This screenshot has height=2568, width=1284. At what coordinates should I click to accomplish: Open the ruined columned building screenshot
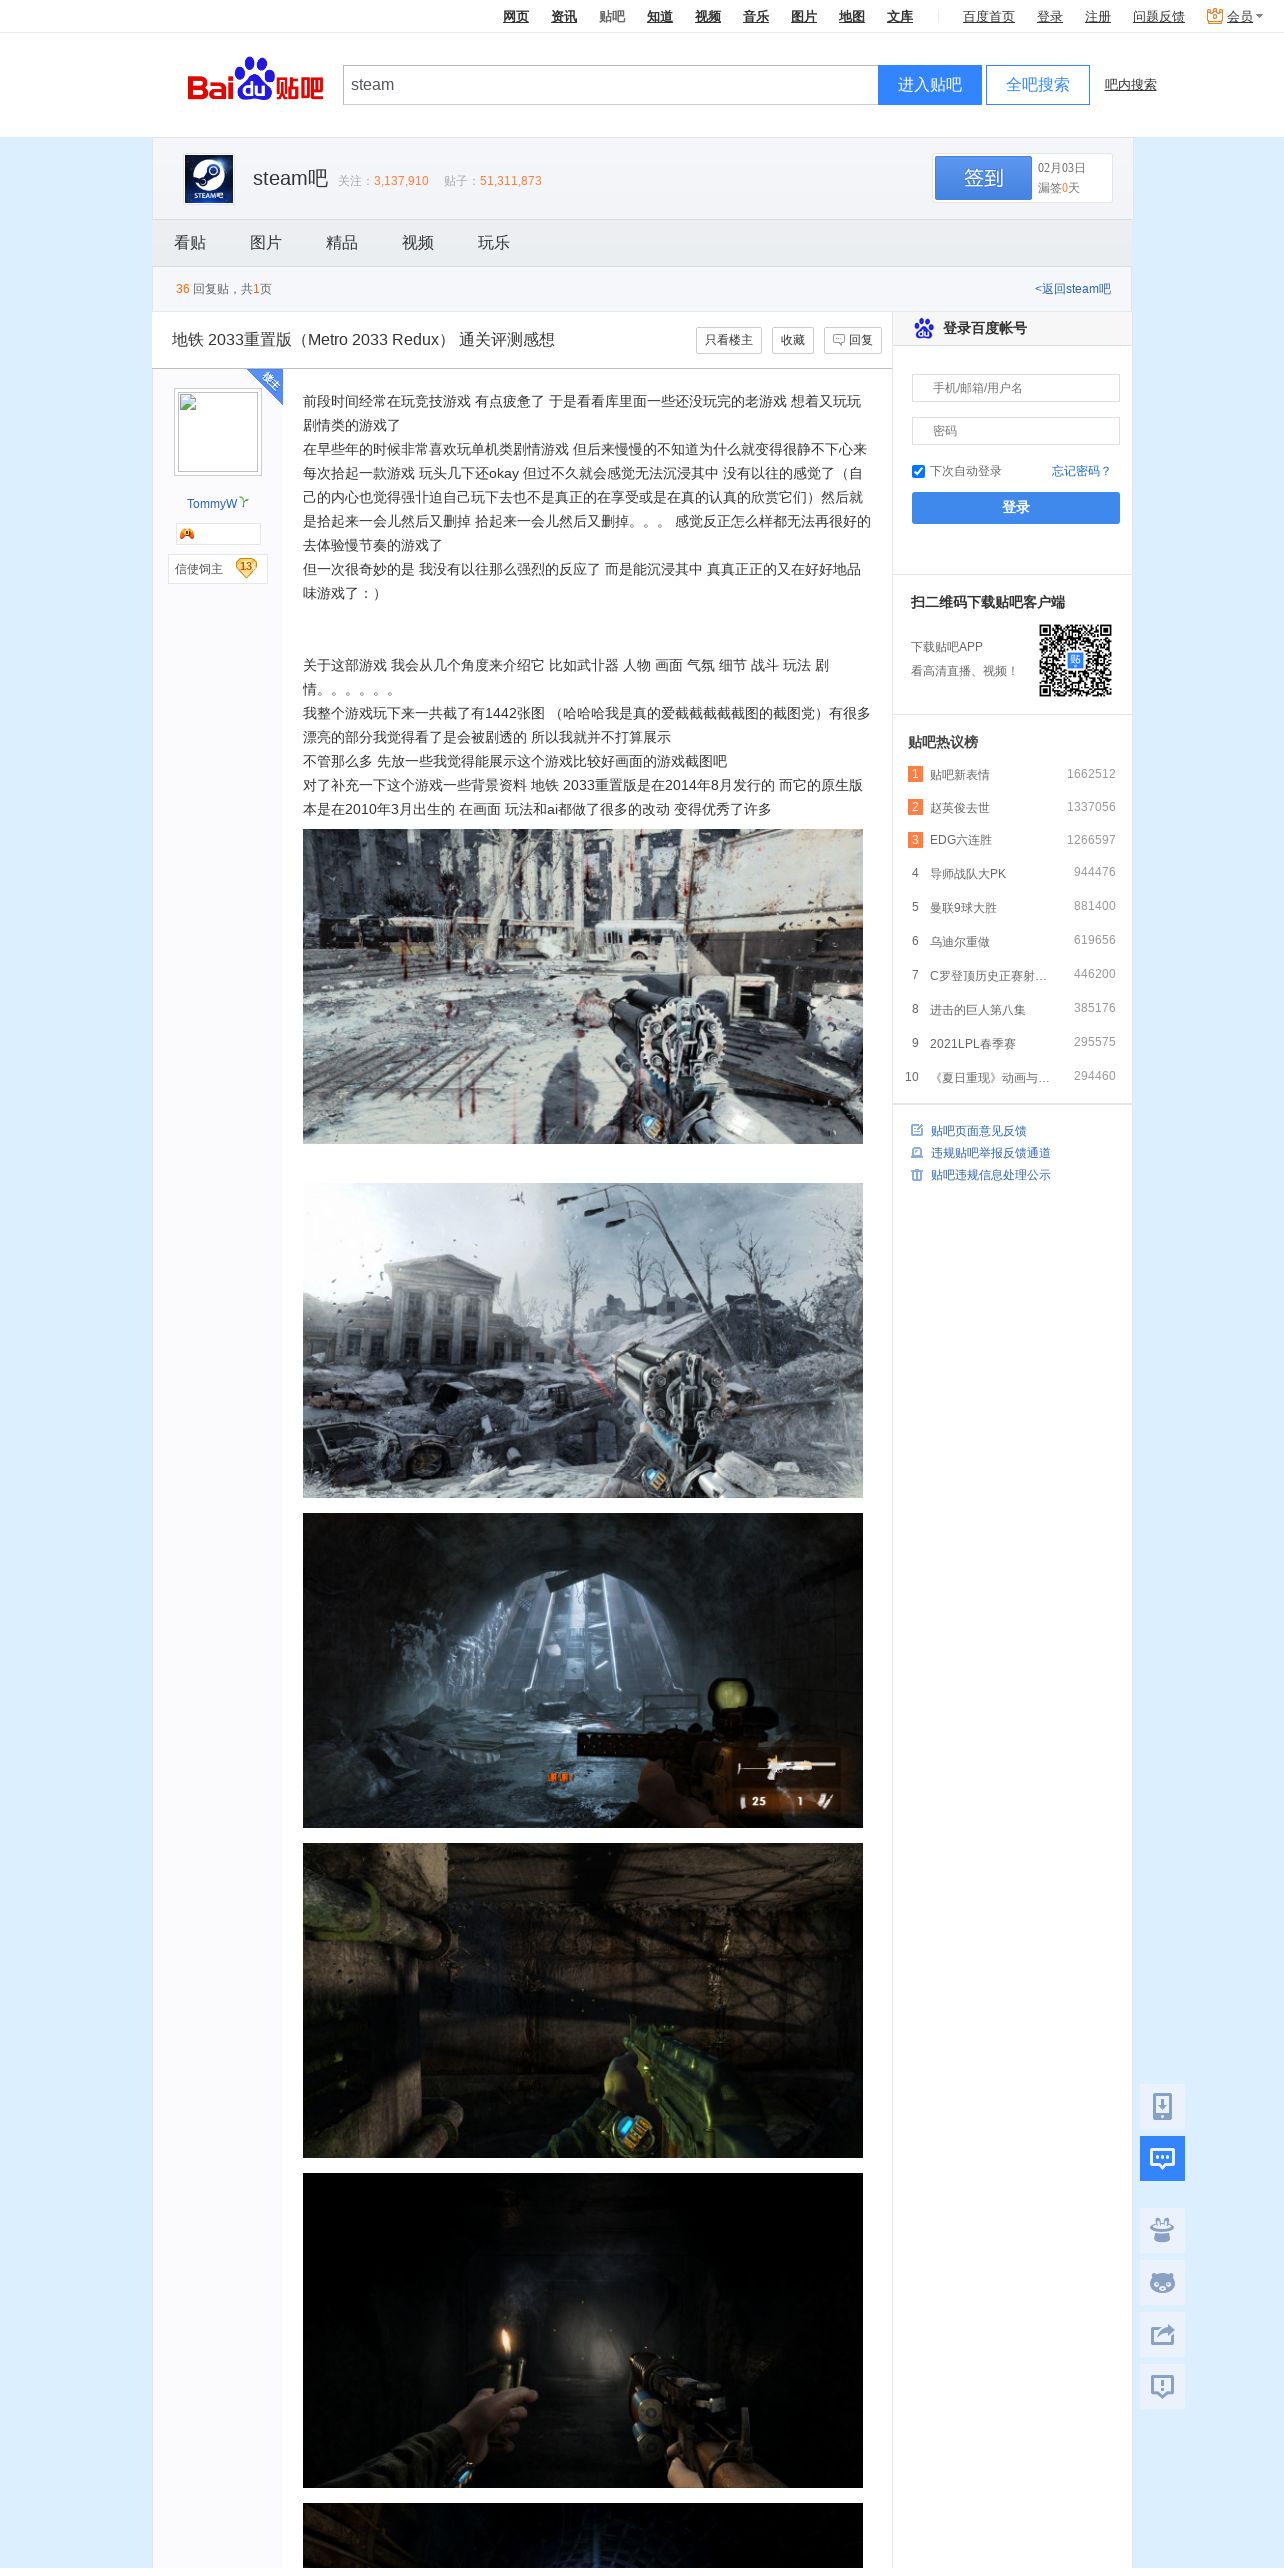(583, 1340)
